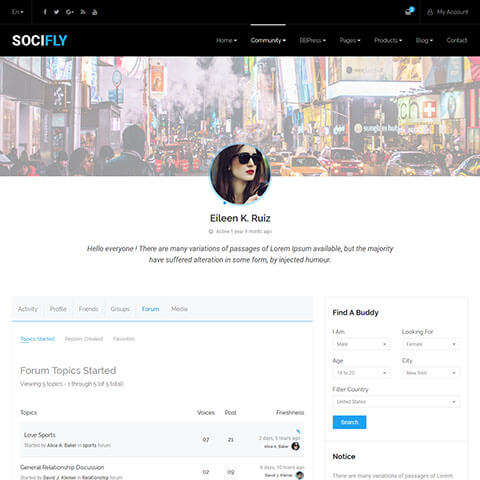
Task: Open the Love Sports topic link
Action: click(40, 435)
